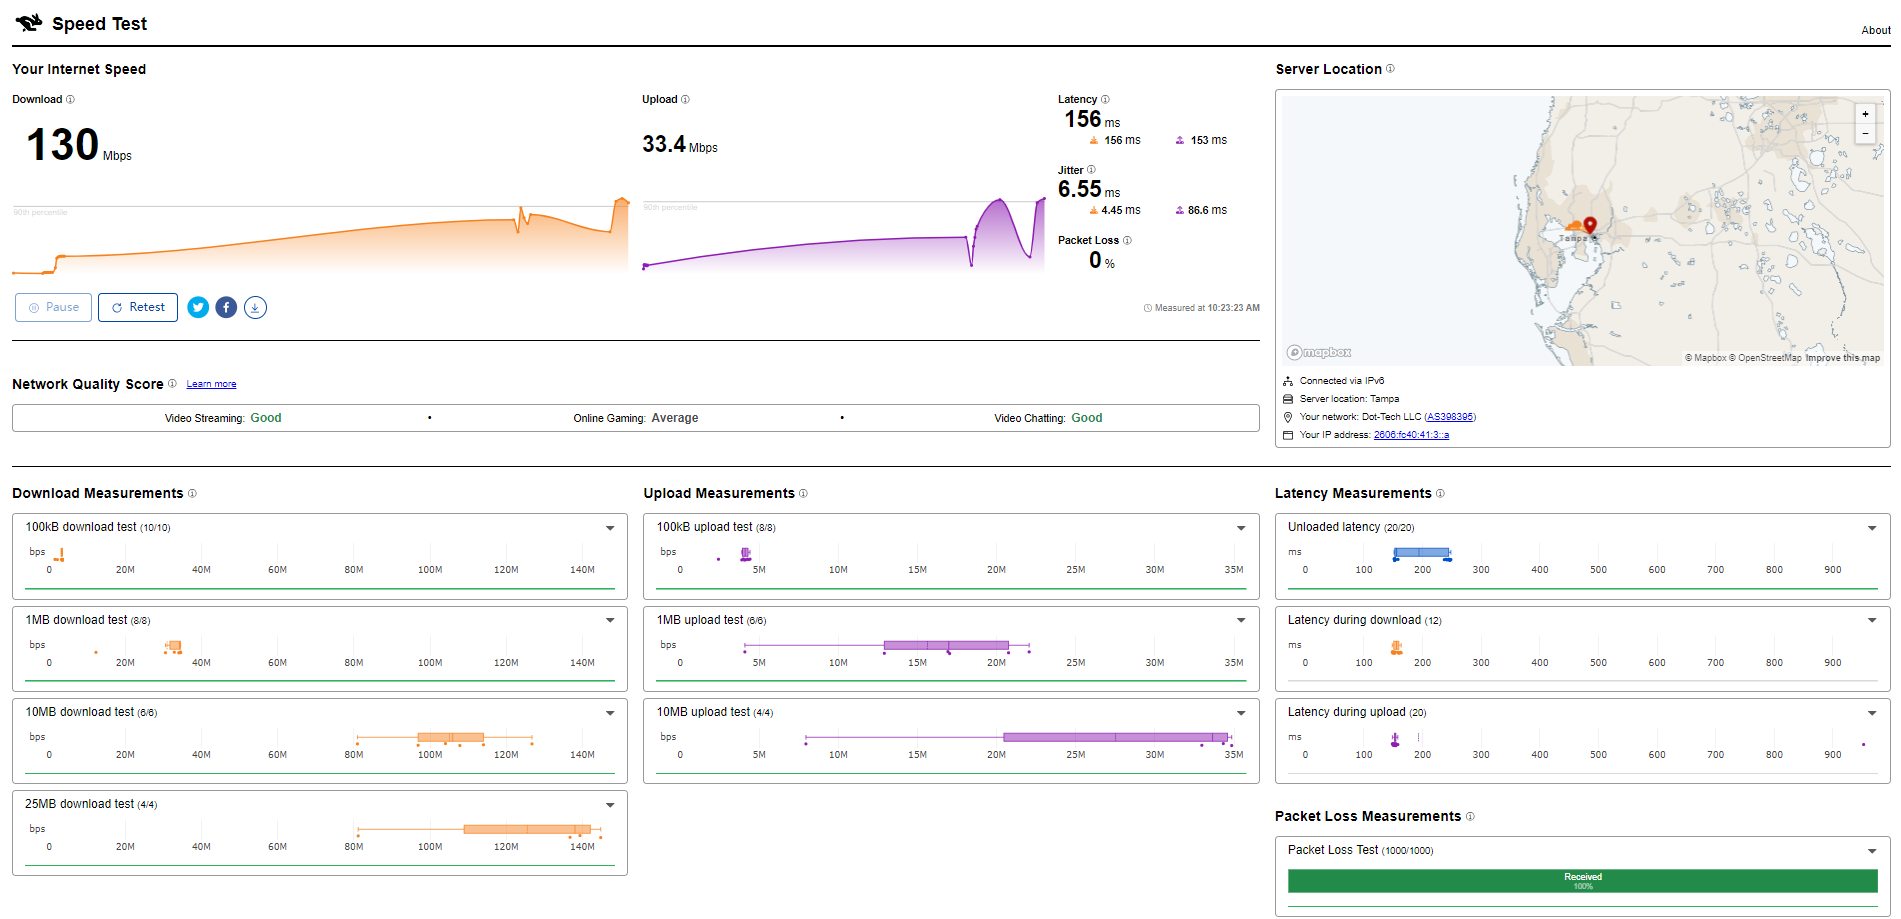This screenshot has height=919, width=1901.
Task: Click the Unloaded latency blue box plot
Action: [1421, 552]
